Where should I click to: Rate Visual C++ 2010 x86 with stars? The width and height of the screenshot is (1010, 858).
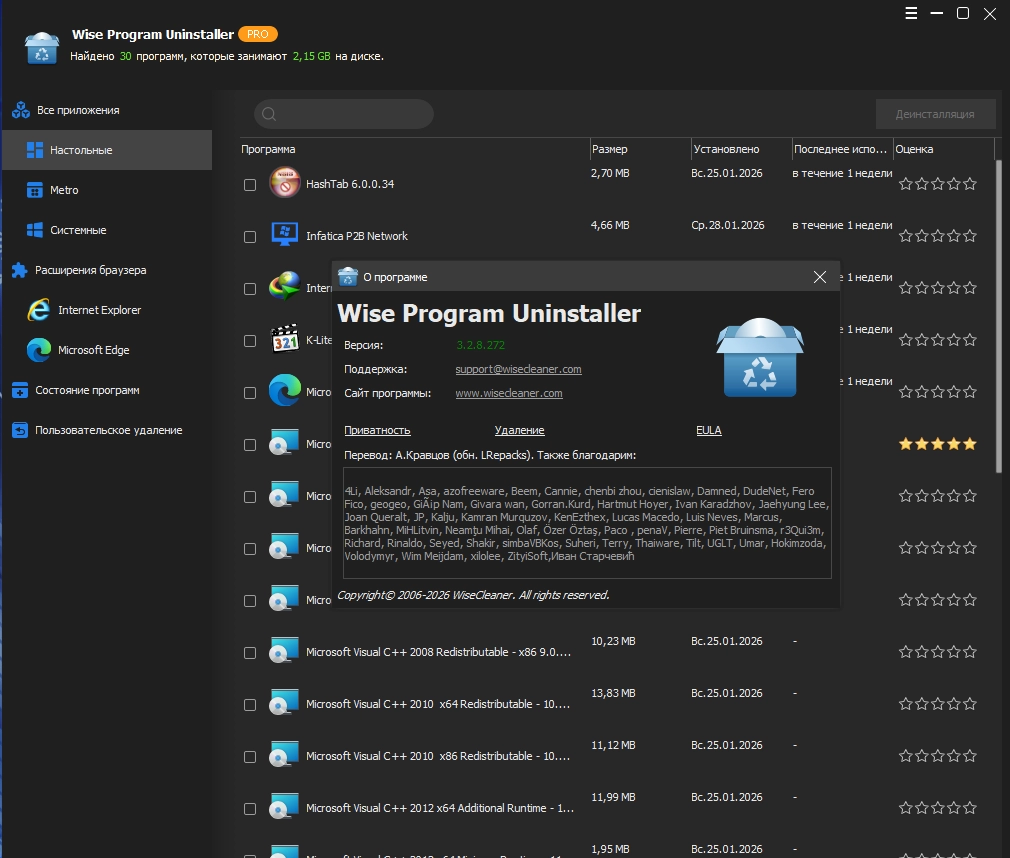[938, 756]
